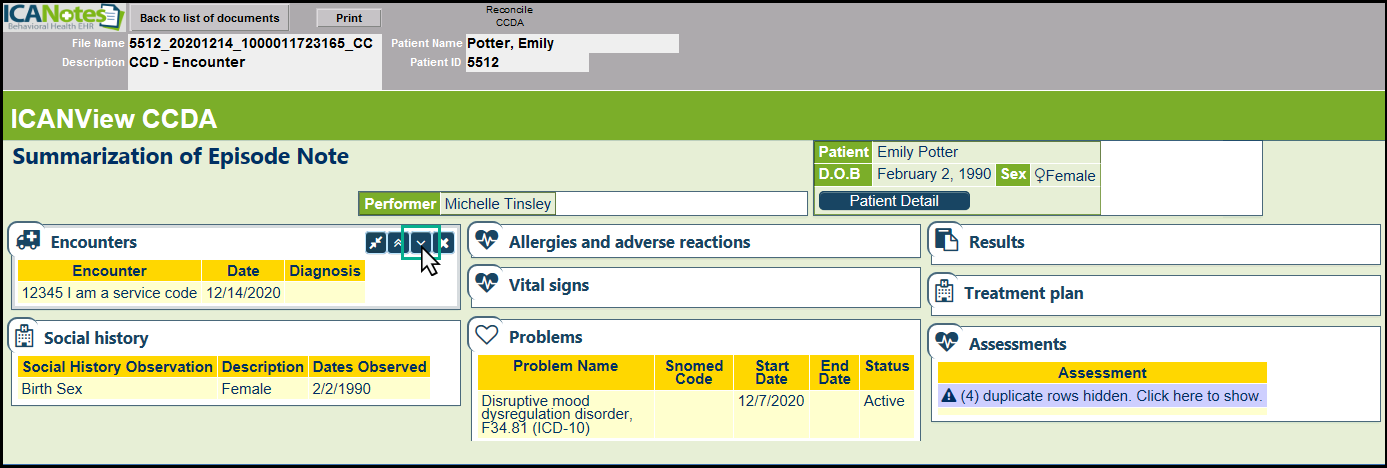Show the hidden duplicate assessment rows

coord(1102,396)
